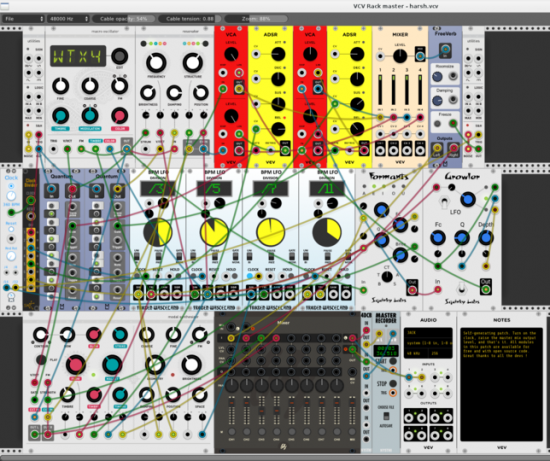Click the yellow phase dial on the third BPM LFO
The image size is (550, 461).
[x=270, y=232]
